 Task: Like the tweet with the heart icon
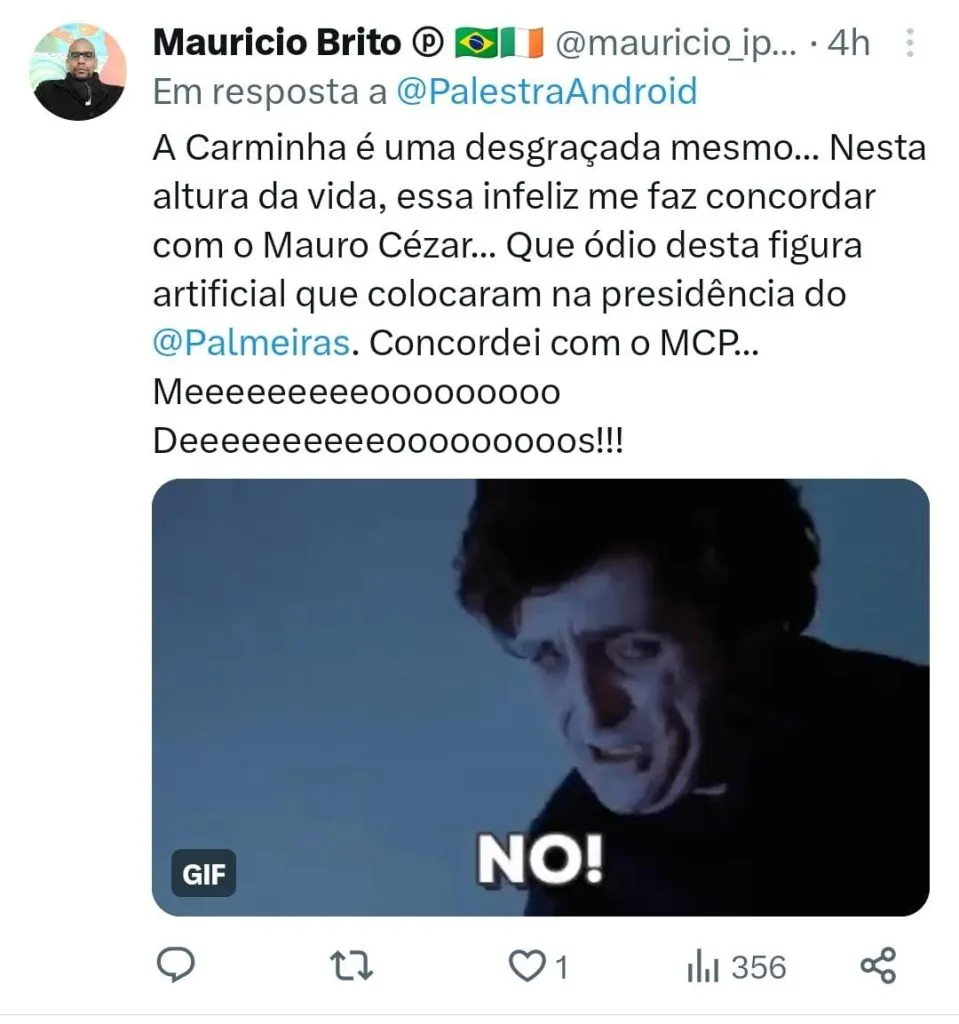(x=525, y=966)
